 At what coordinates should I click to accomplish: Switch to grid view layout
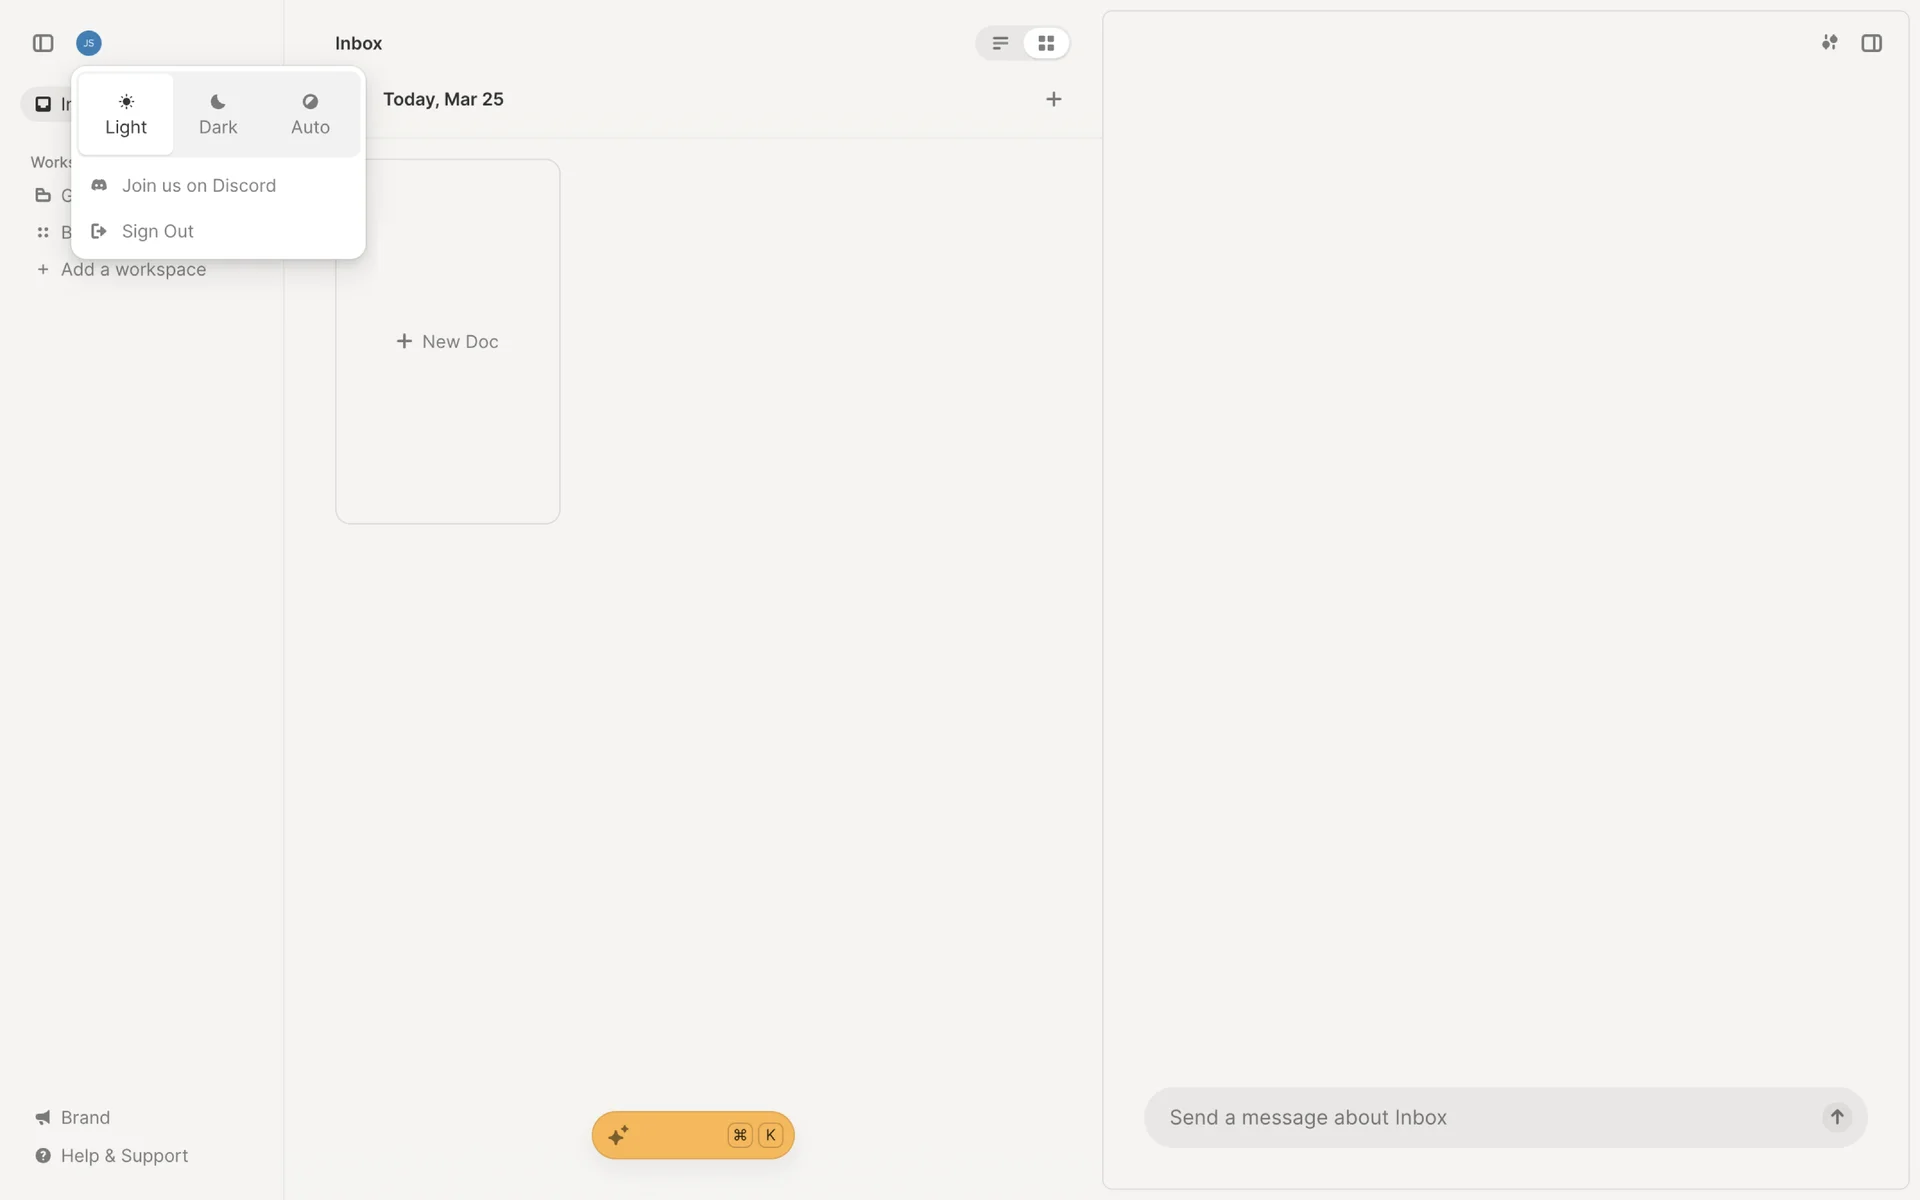pyautogui.click(x=1046, y=43)
